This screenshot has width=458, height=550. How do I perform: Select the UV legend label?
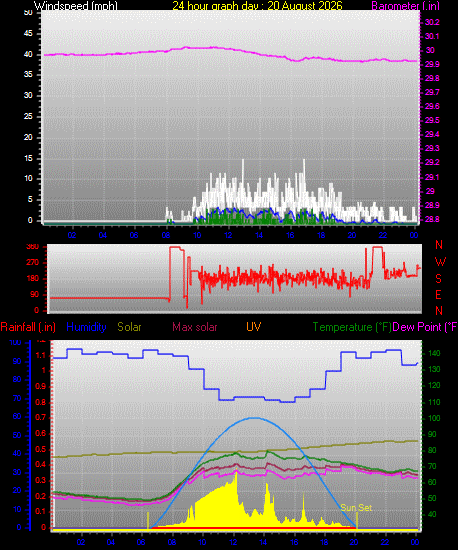[254, 327]
